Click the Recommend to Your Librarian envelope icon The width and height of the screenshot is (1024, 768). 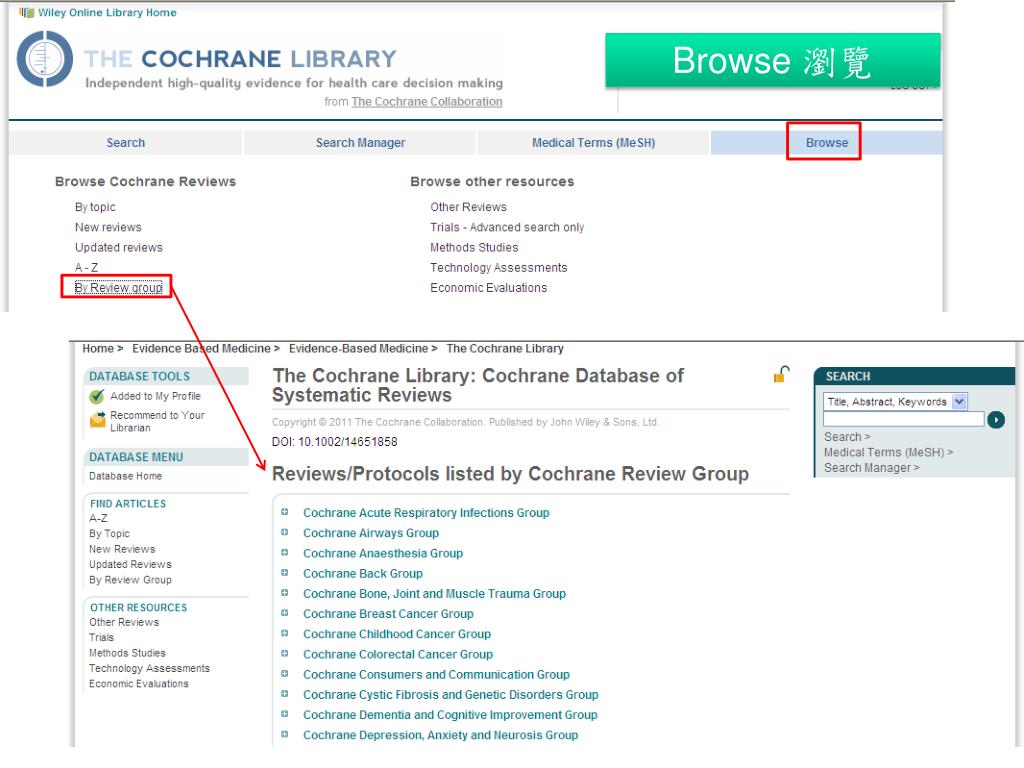[97, 420]
